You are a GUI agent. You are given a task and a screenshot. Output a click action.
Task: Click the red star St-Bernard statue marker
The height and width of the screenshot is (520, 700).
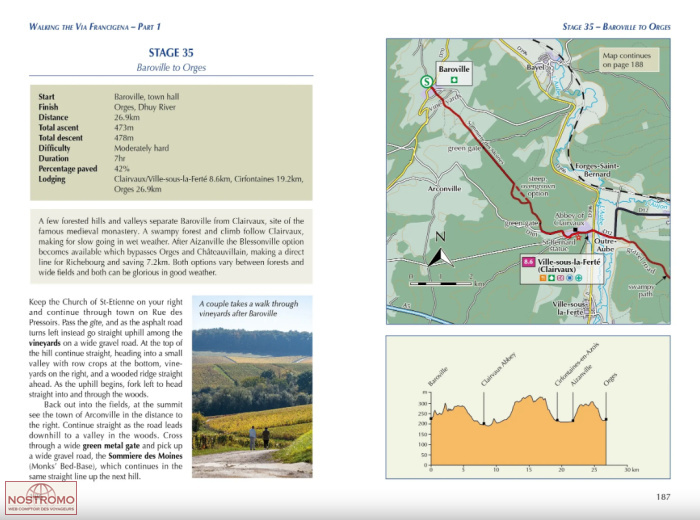[579, 237]
